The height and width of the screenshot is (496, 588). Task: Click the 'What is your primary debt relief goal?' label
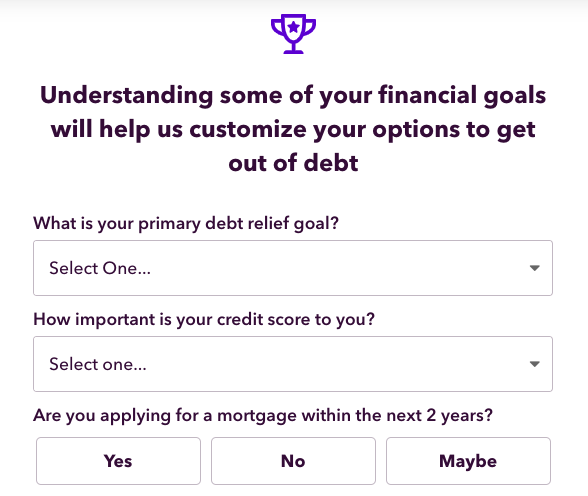click(x=186, y=224)
